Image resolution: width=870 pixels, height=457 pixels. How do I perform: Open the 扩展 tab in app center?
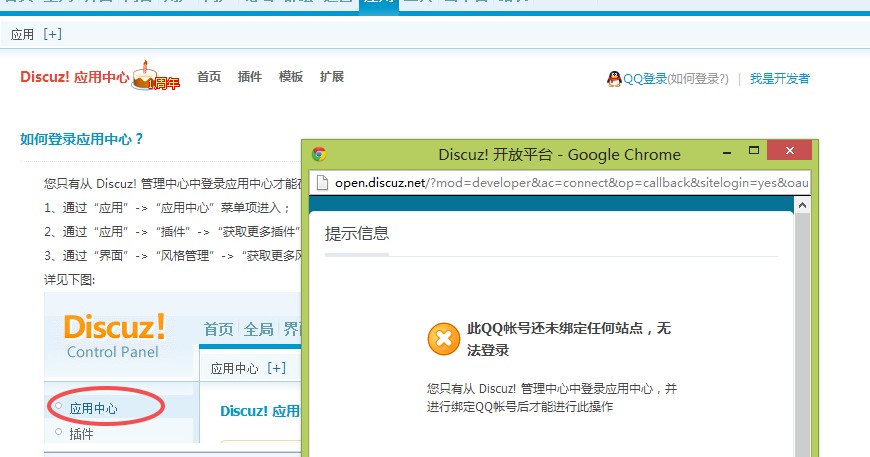332,77
